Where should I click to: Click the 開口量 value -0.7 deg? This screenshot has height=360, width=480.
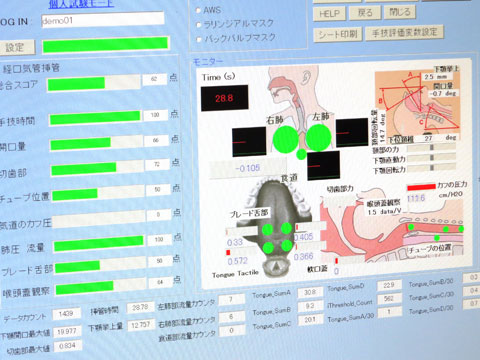tap(443, 94)
